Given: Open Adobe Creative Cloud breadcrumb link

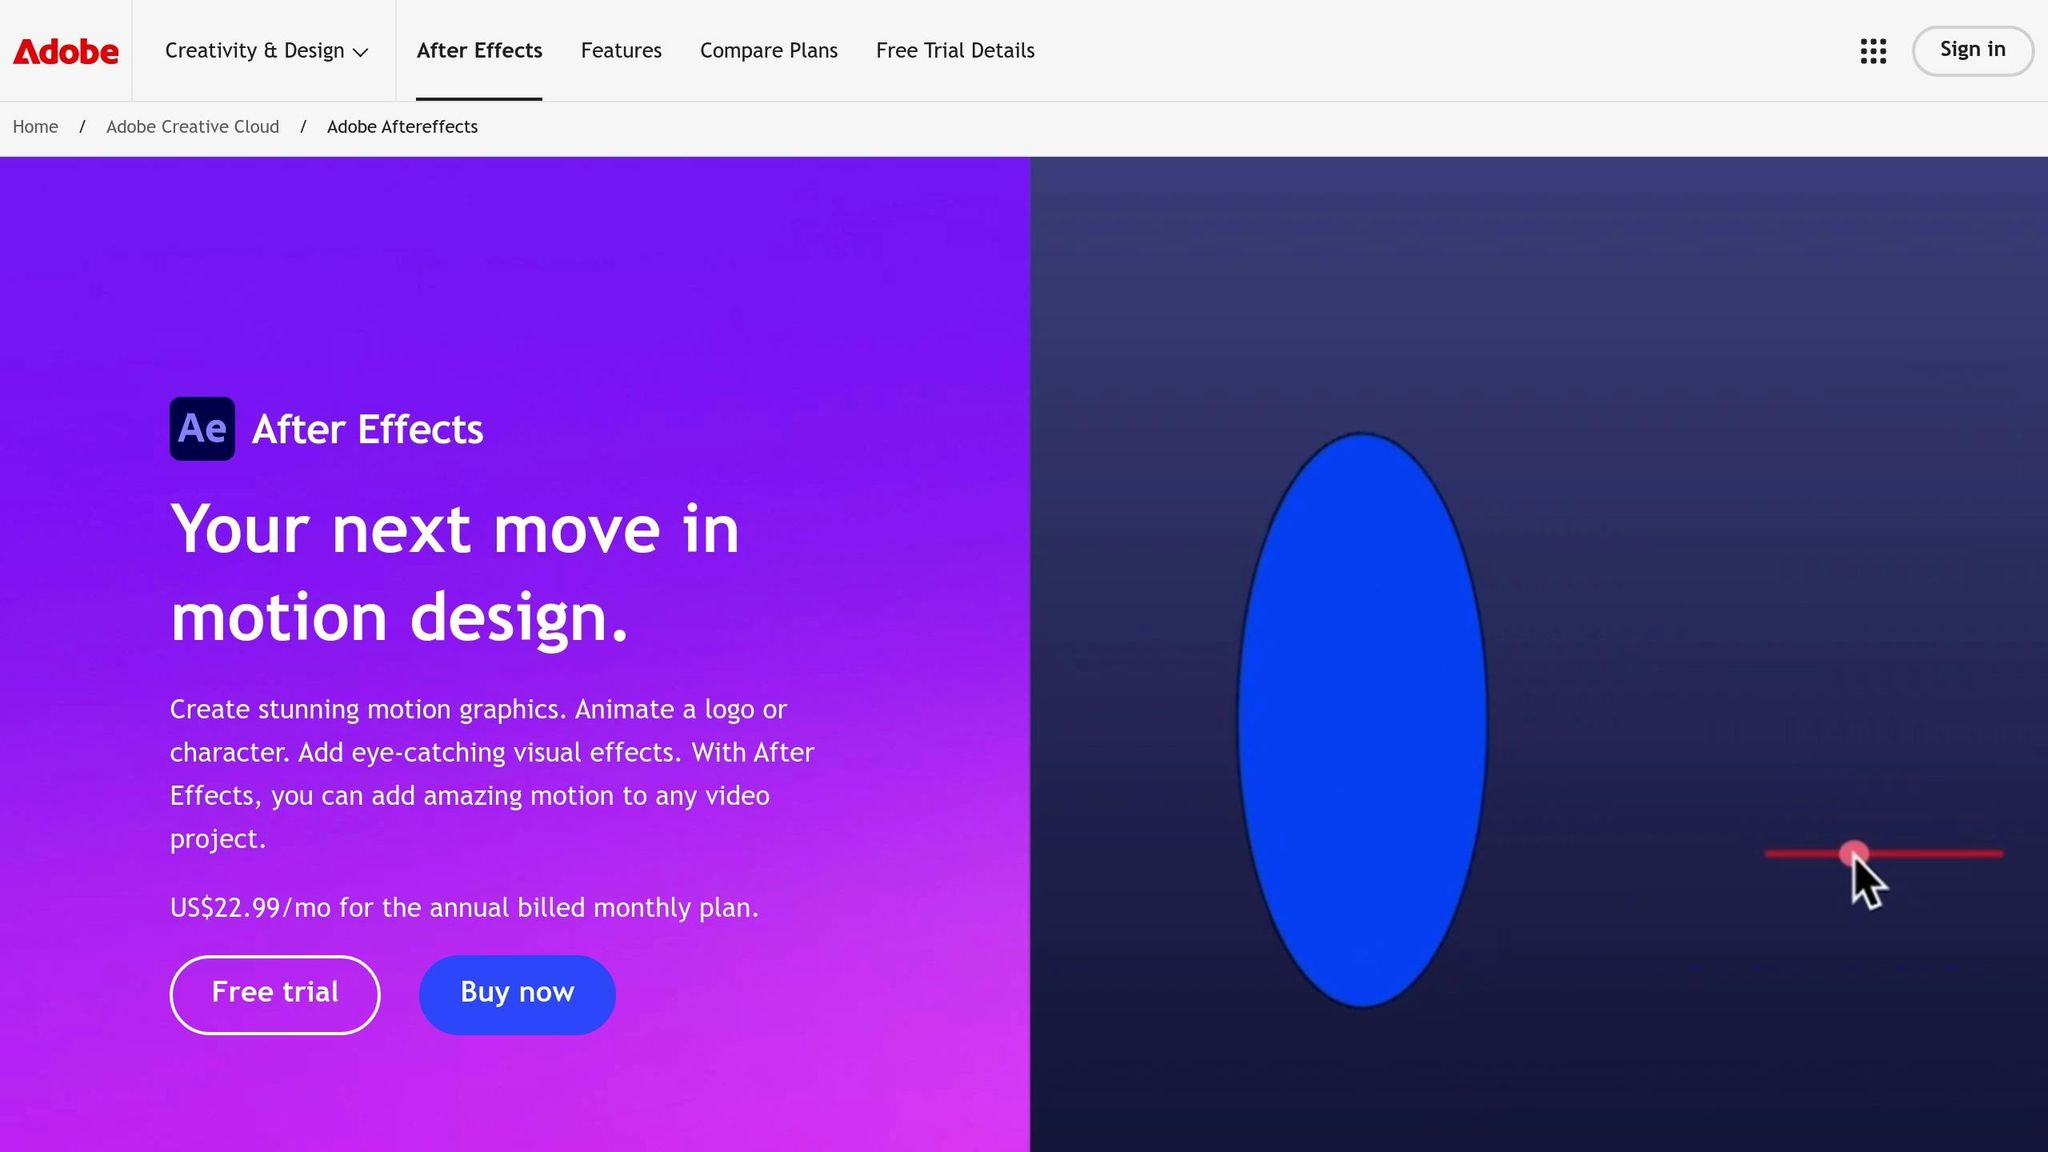Looking at the screenshot, I should click(192, 127).
